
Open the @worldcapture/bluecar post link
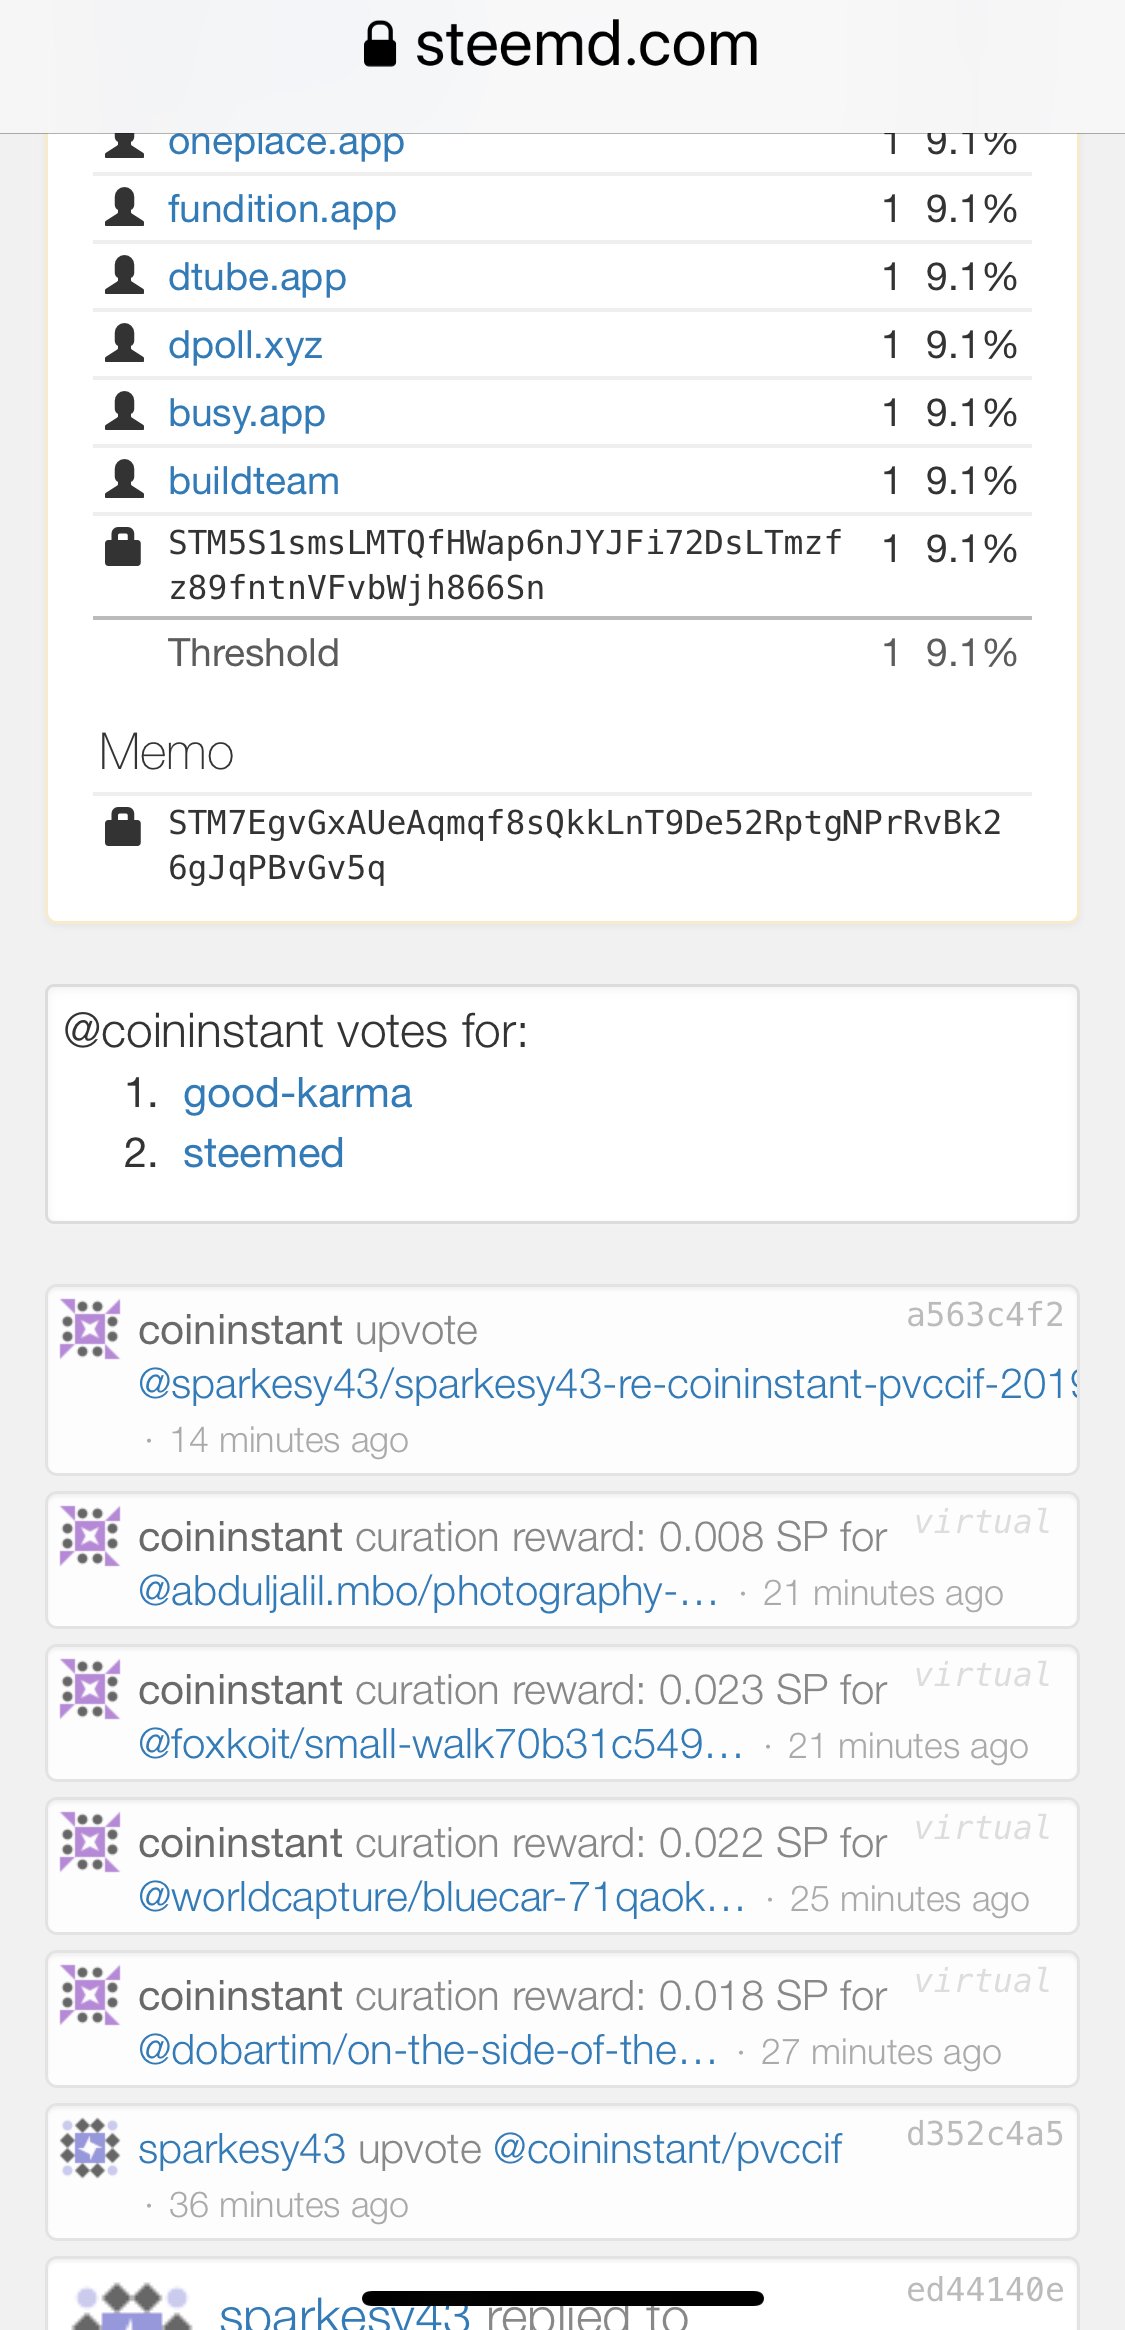[x=441, y=1897]
